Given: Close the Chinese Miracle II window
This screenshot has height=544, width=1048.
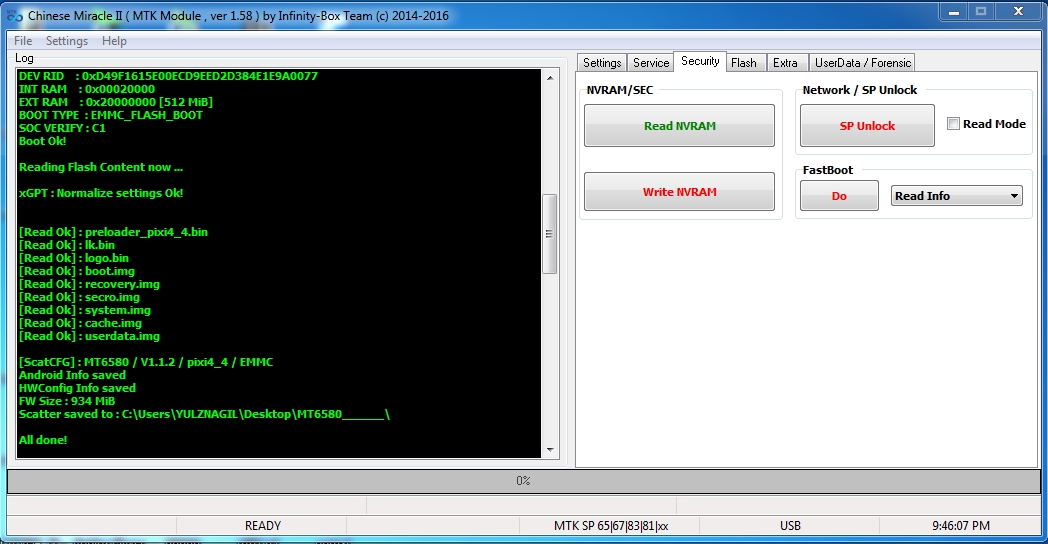Looking at the screenshot, I should click(x=1018, y=12).
